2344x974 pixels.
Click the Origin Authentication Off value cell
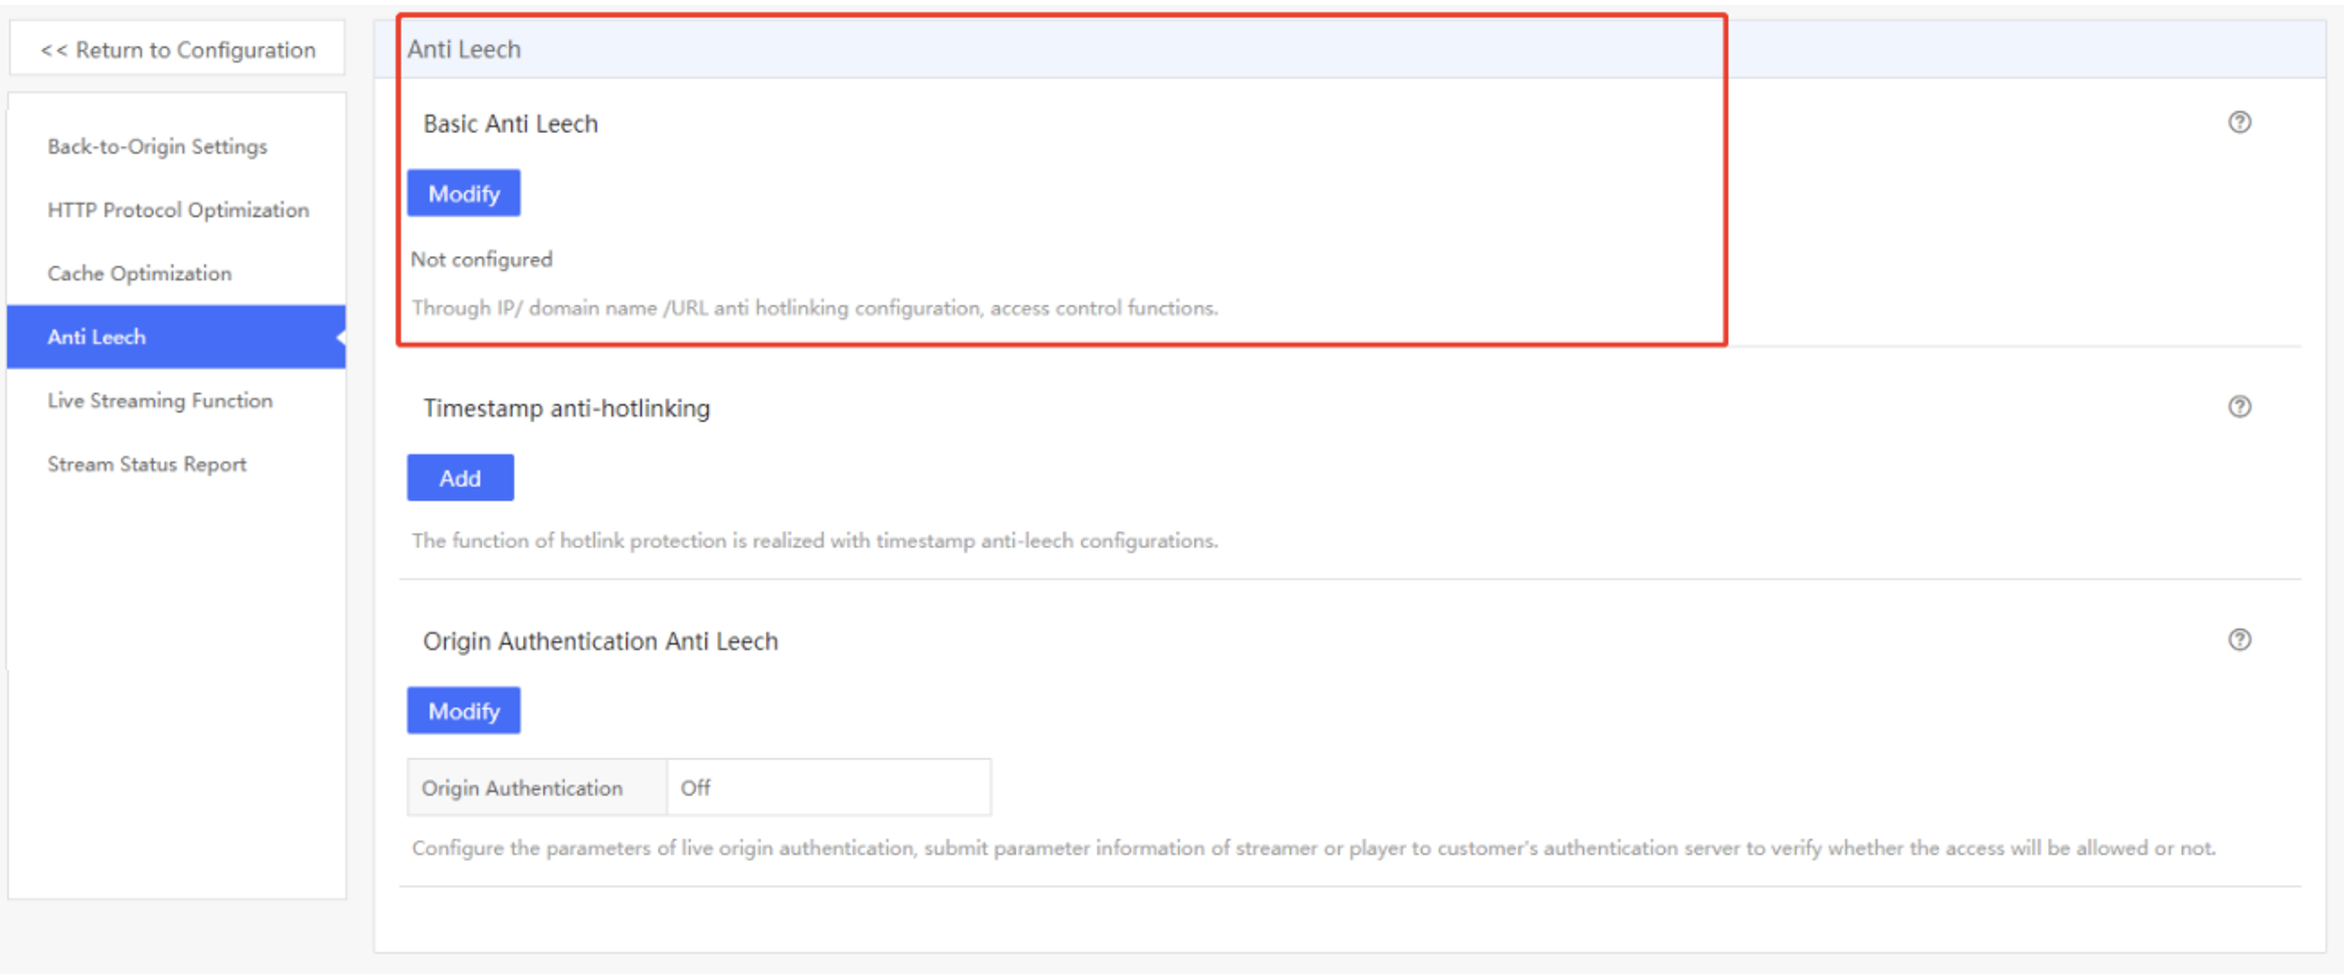click(829, 788)
